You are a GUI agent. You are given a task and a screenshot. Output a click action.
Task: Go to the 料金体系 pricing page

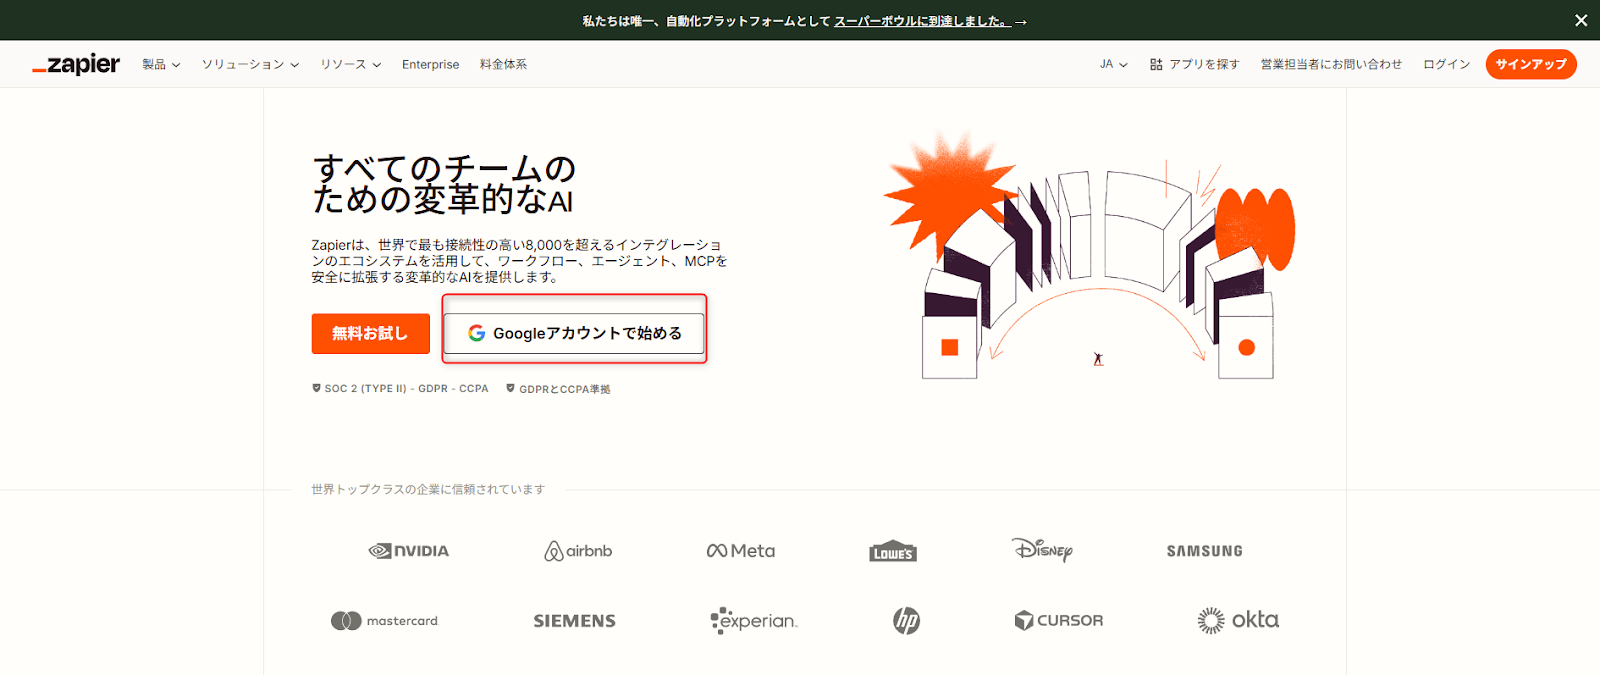pyautogui.click(x=503, y=64)
